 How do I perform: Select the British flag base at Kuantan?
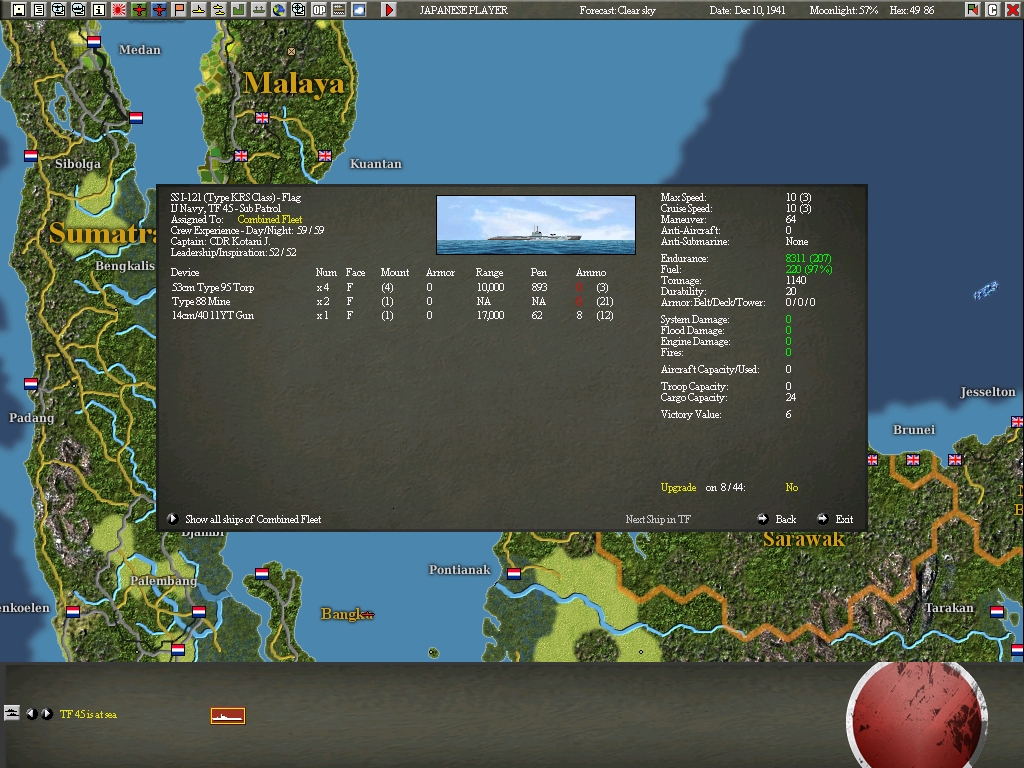pyautogui.click(x=325, y=155)
